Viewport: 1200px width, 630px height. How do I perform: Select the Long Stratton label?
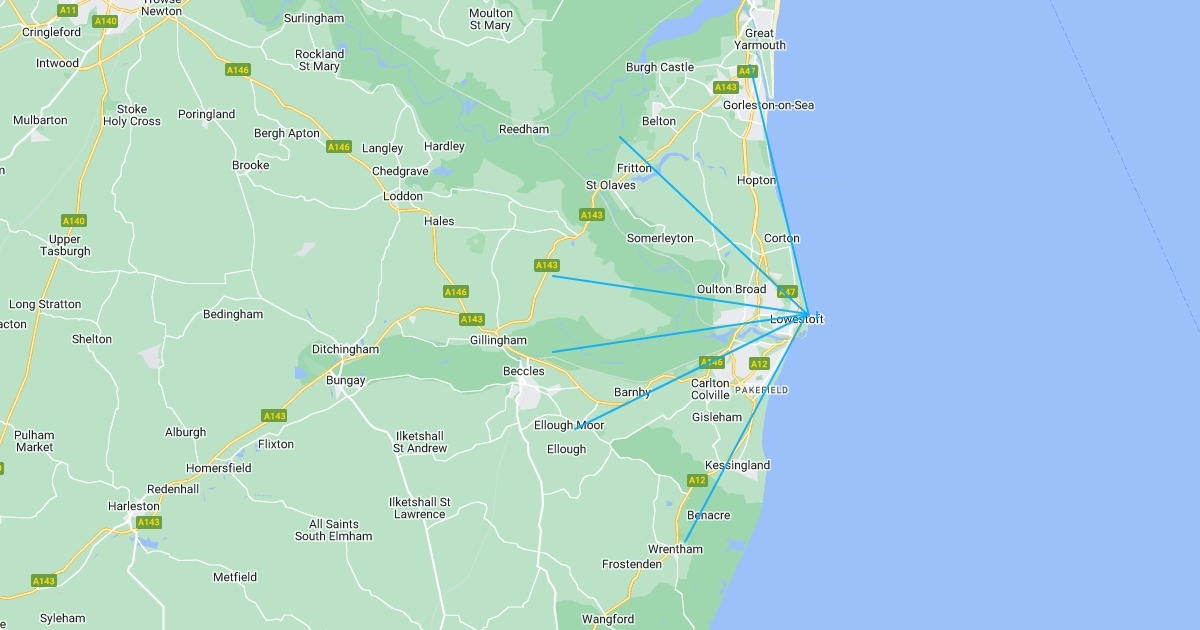coord(45,304)
